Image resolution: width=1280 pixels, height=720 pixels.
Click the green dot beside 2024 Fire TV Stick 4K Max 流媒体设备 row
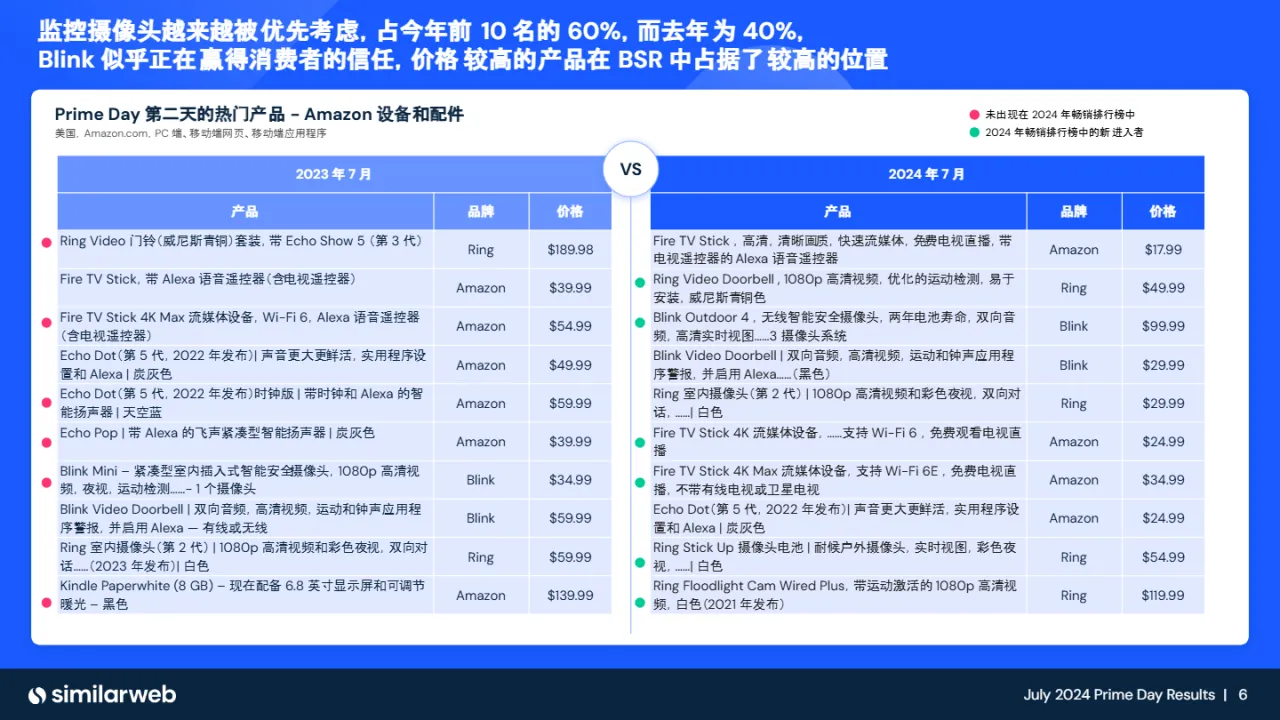coord(640,483)
